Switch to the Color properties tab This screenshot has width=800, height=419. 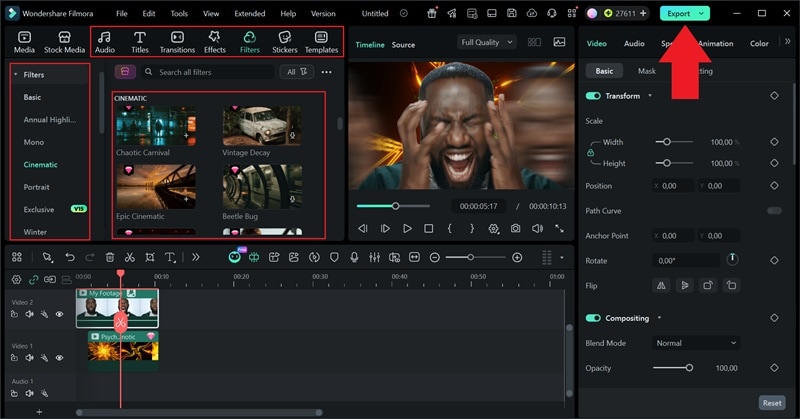tap(759, 43)
